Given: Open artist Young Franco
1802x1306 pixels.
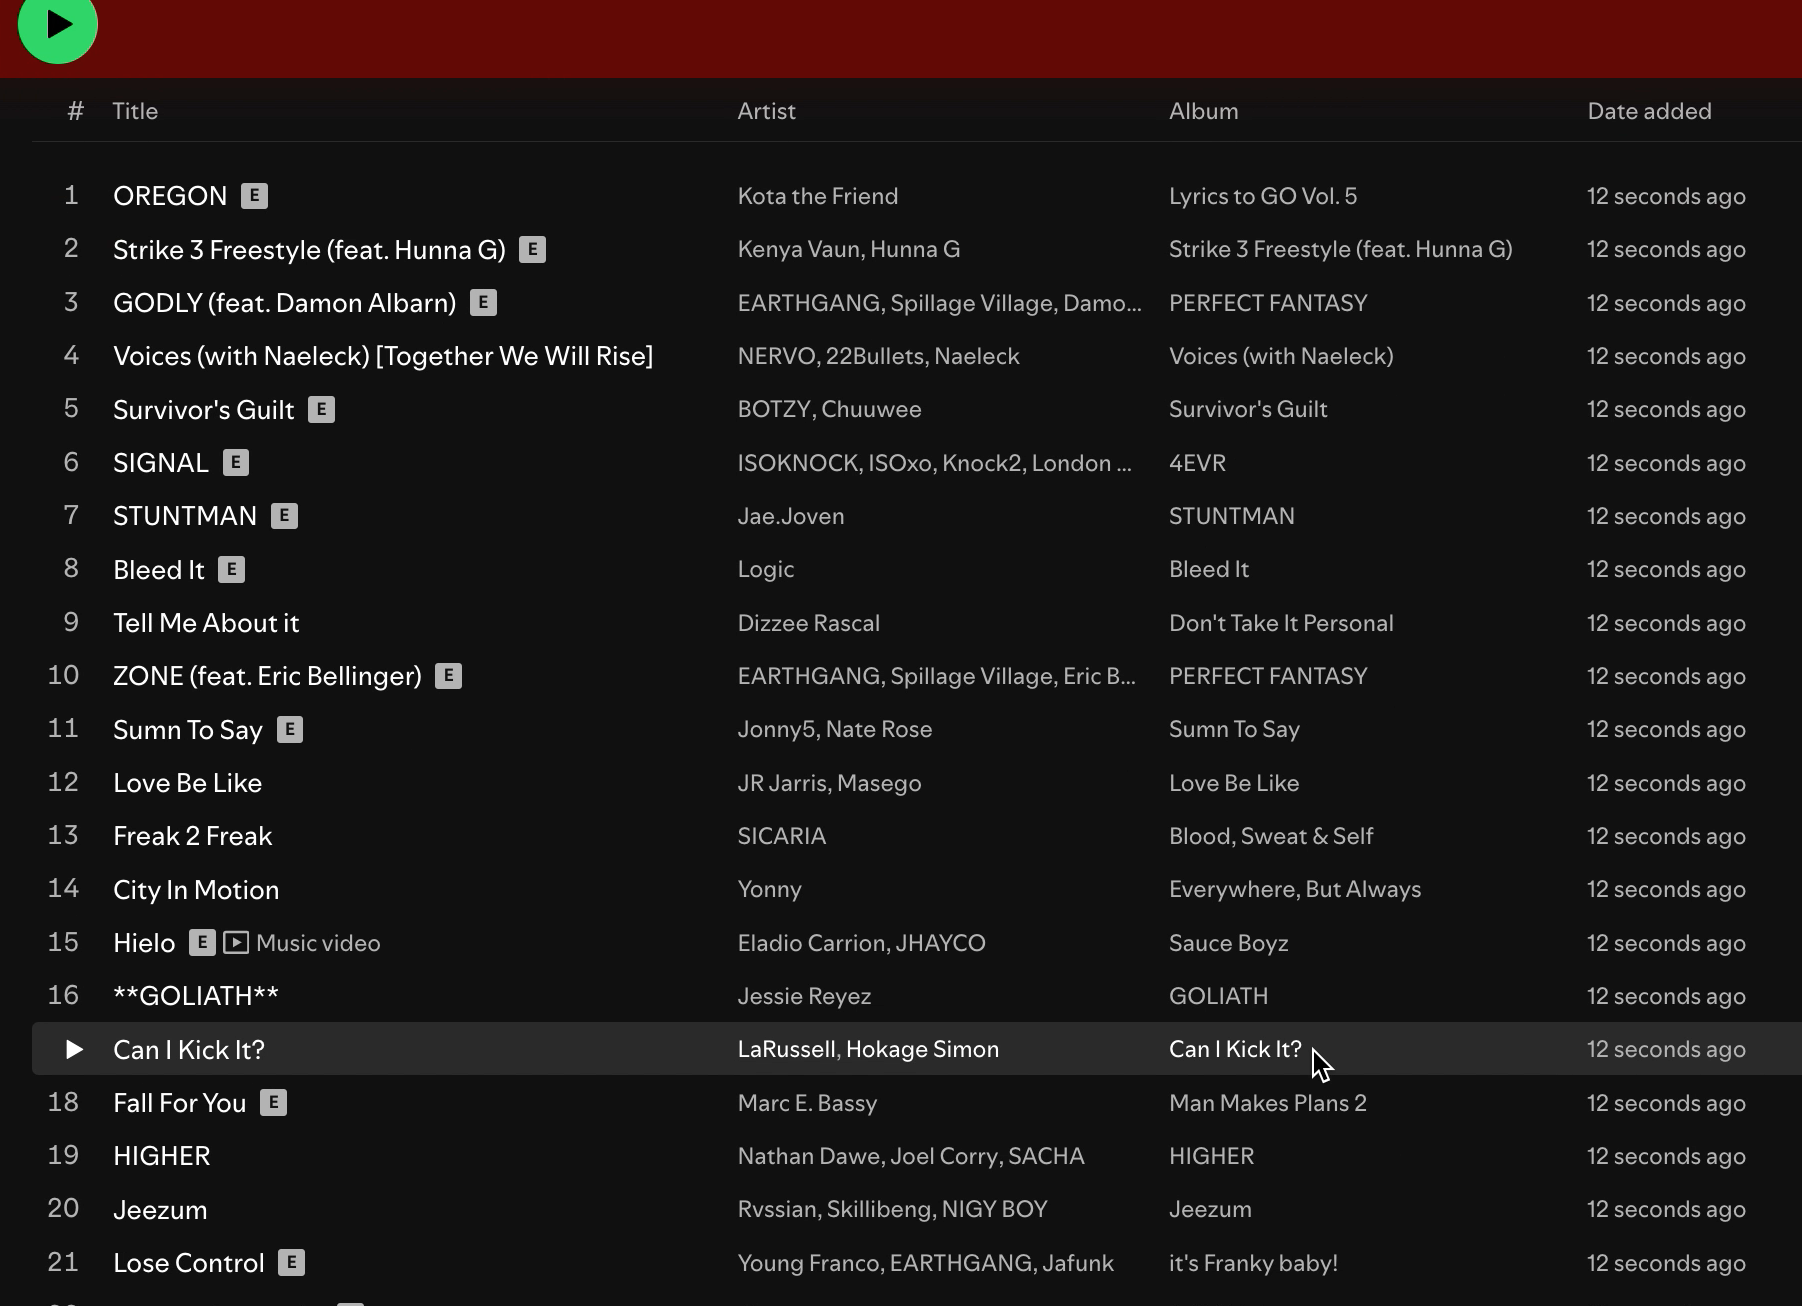Looking at the screenshot, I should (808, 1263).
